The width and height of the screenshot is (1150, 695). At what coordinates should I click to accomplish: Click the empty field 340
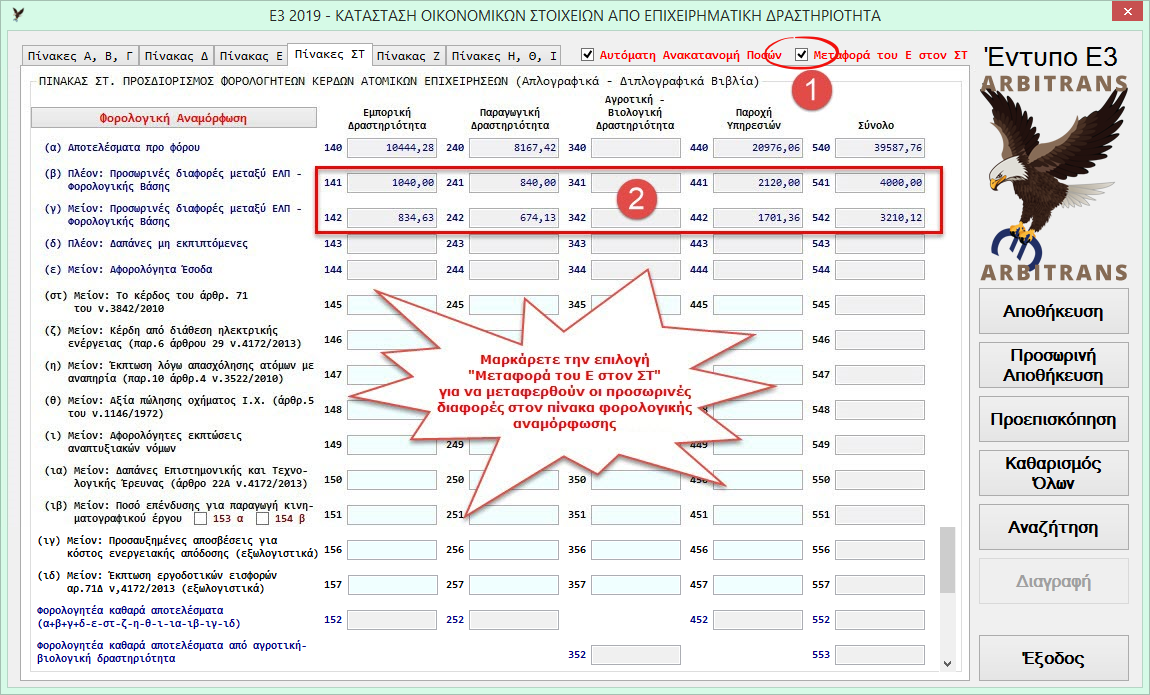pos(636,148)
